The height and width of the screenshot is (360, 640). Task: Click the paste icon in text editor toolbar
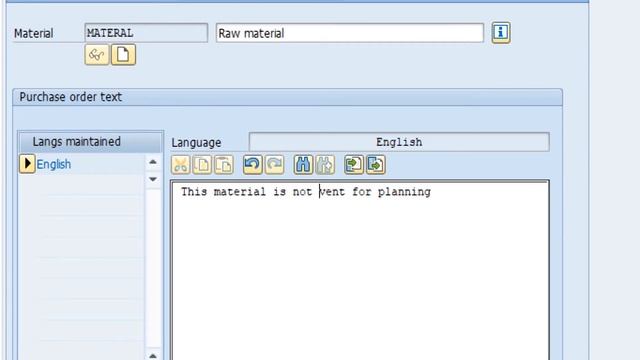point(224,165)
